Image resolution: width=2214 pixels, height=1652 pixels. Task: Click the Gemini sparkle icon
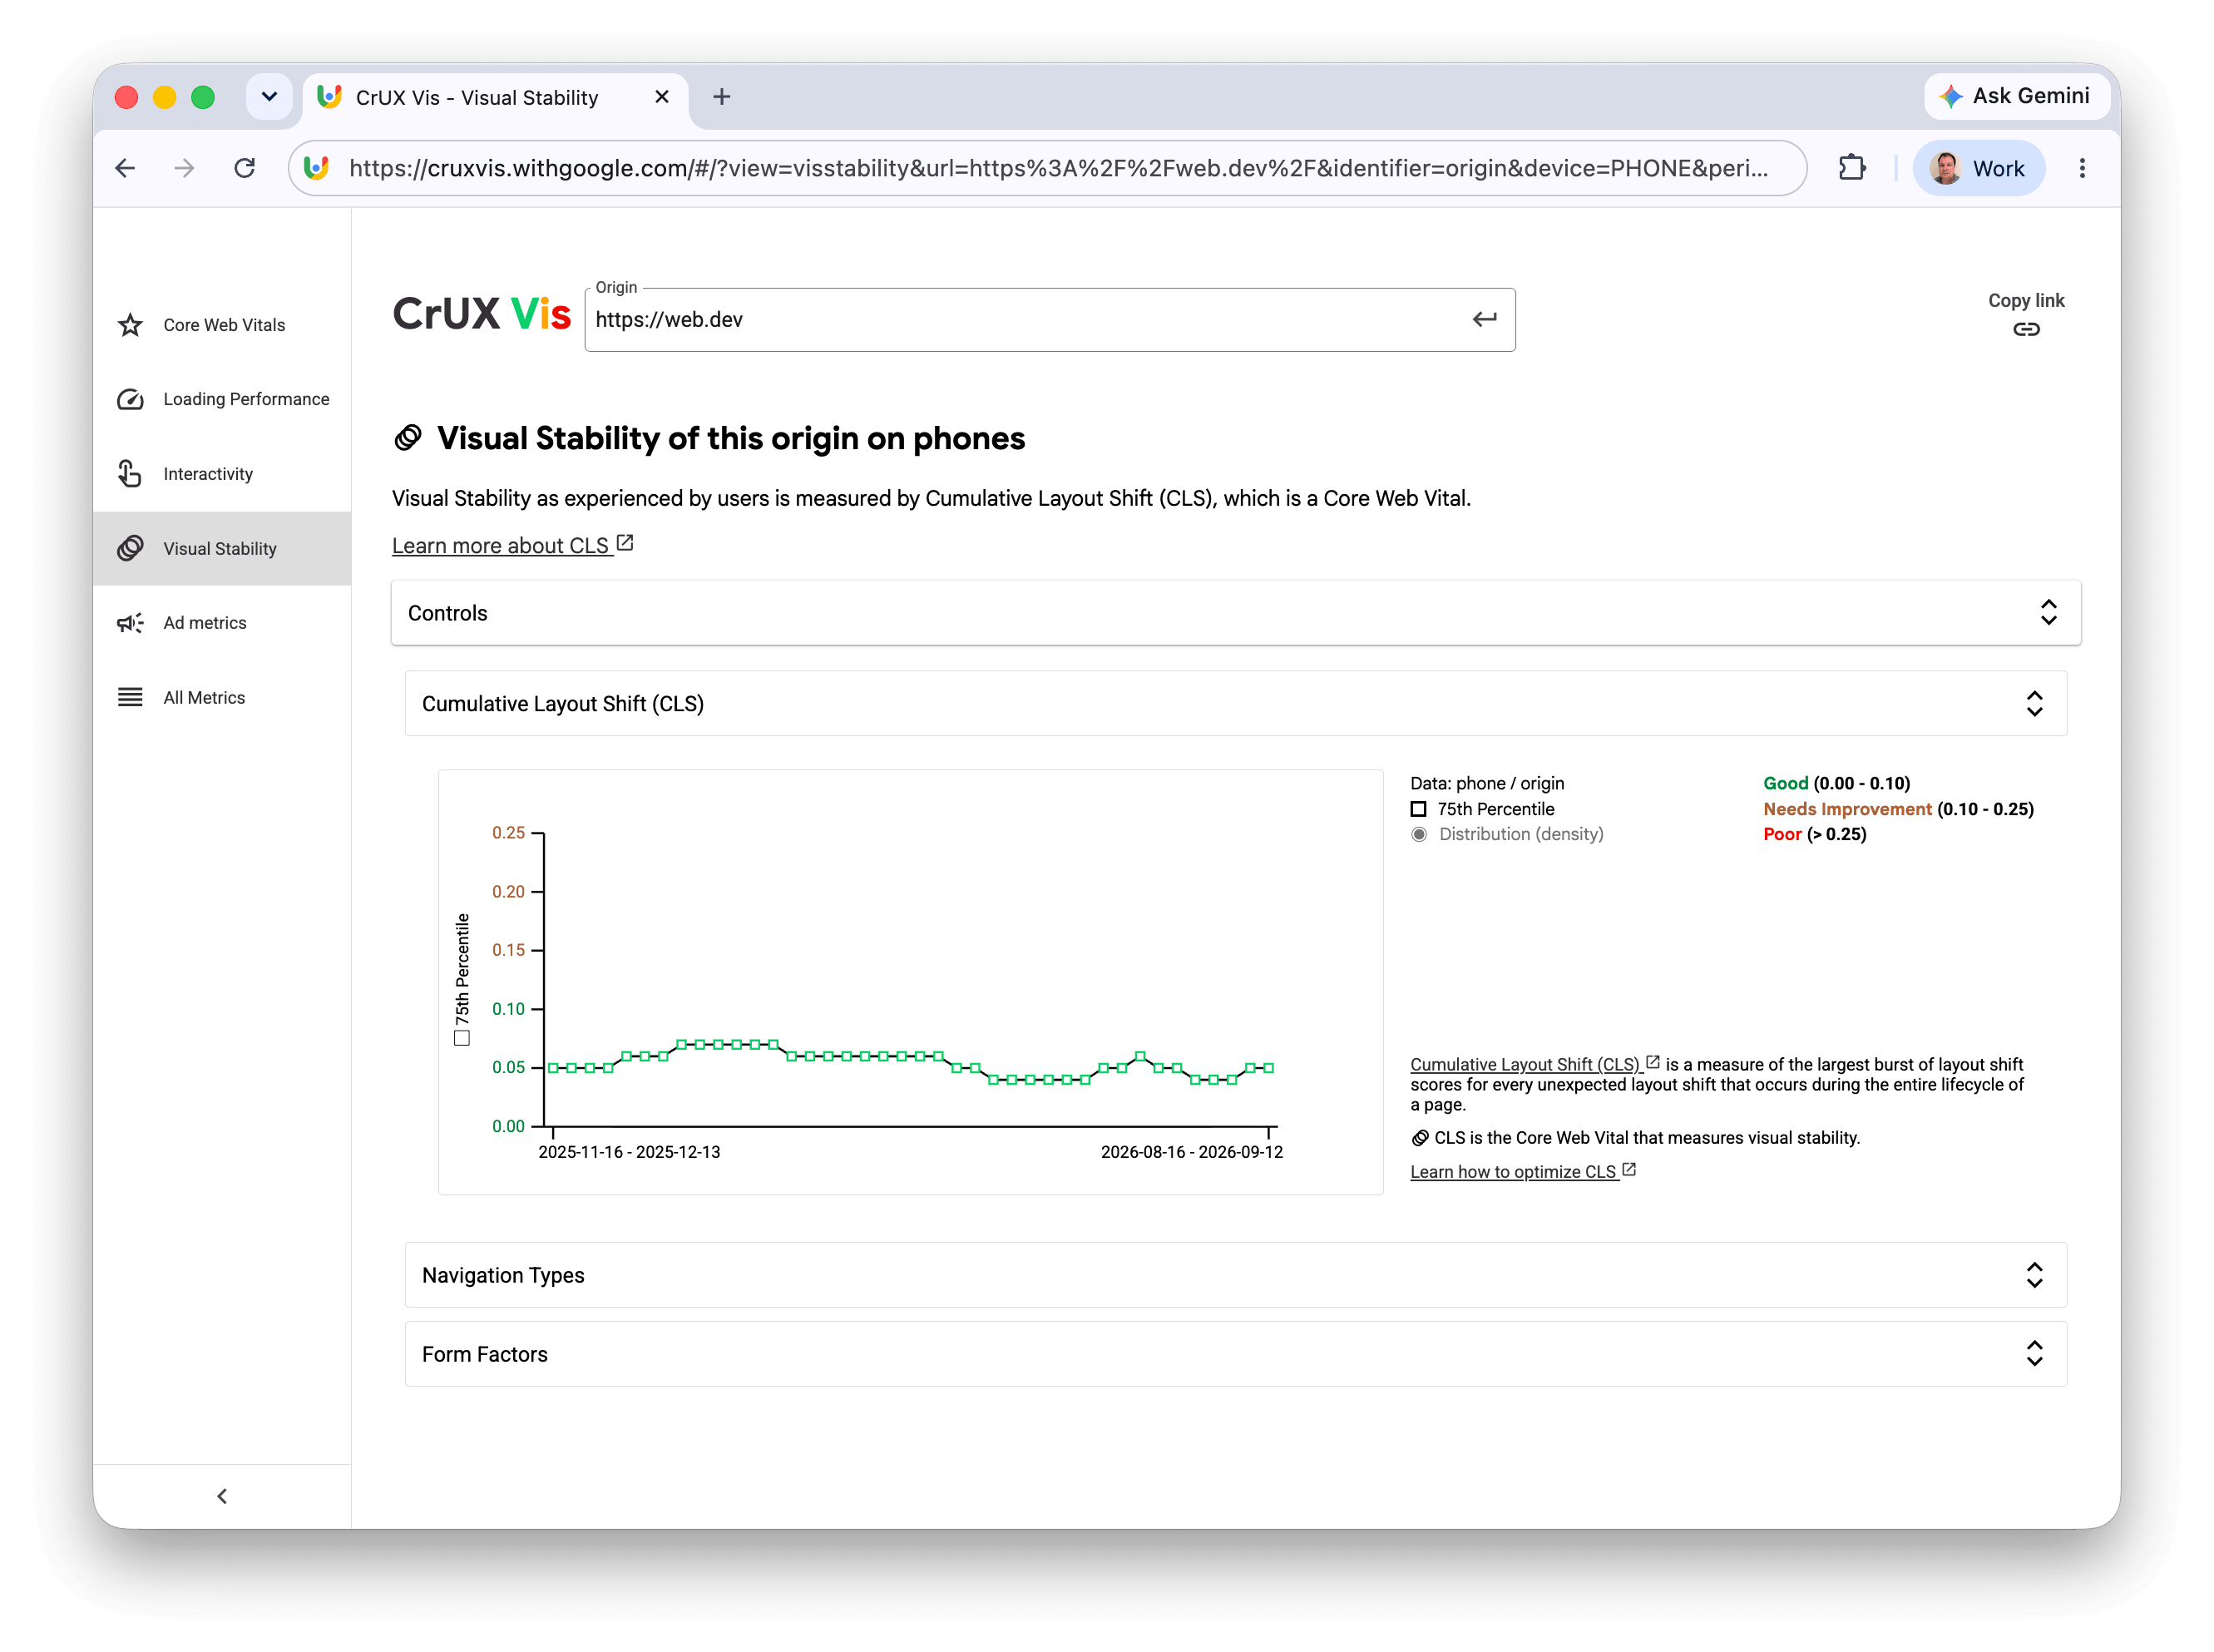pos(1950,96)
